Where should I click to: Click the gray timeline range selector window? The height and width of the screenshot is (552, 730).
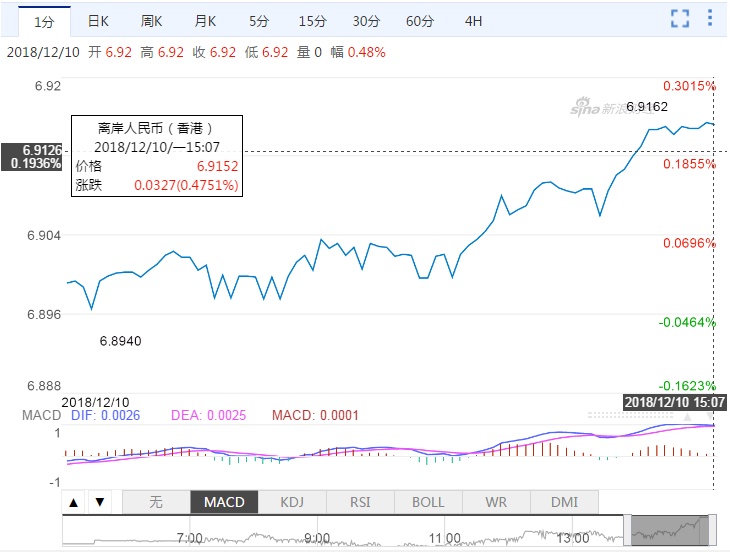[x=669, y=530]
